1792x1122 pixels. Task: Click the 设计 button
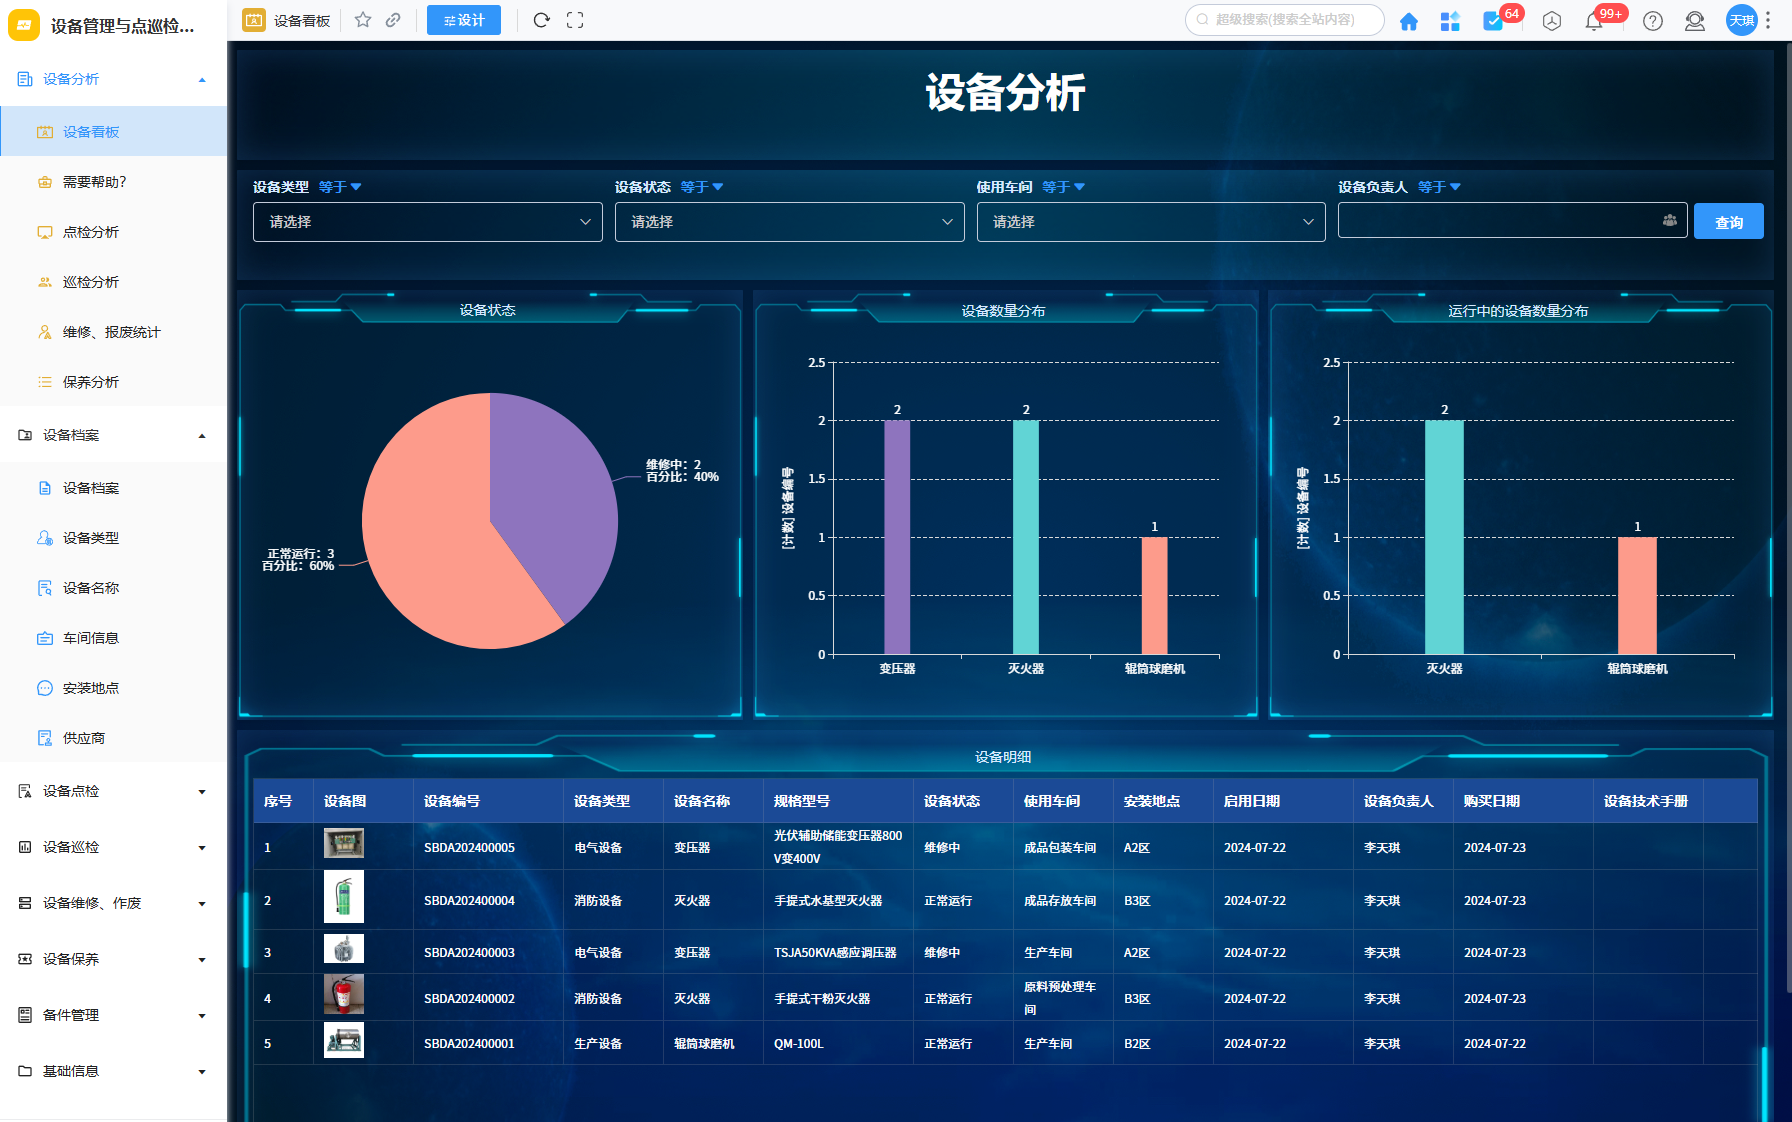point(464,20)
